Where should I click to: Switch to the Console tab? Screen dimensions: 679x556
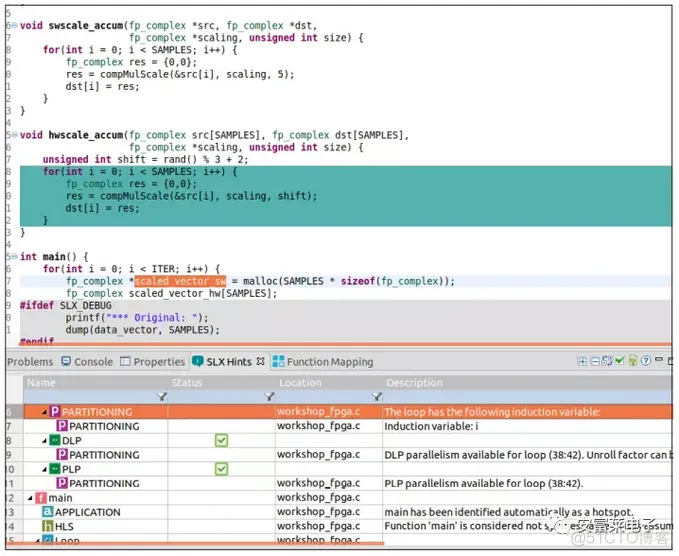(x=87, y=362)
